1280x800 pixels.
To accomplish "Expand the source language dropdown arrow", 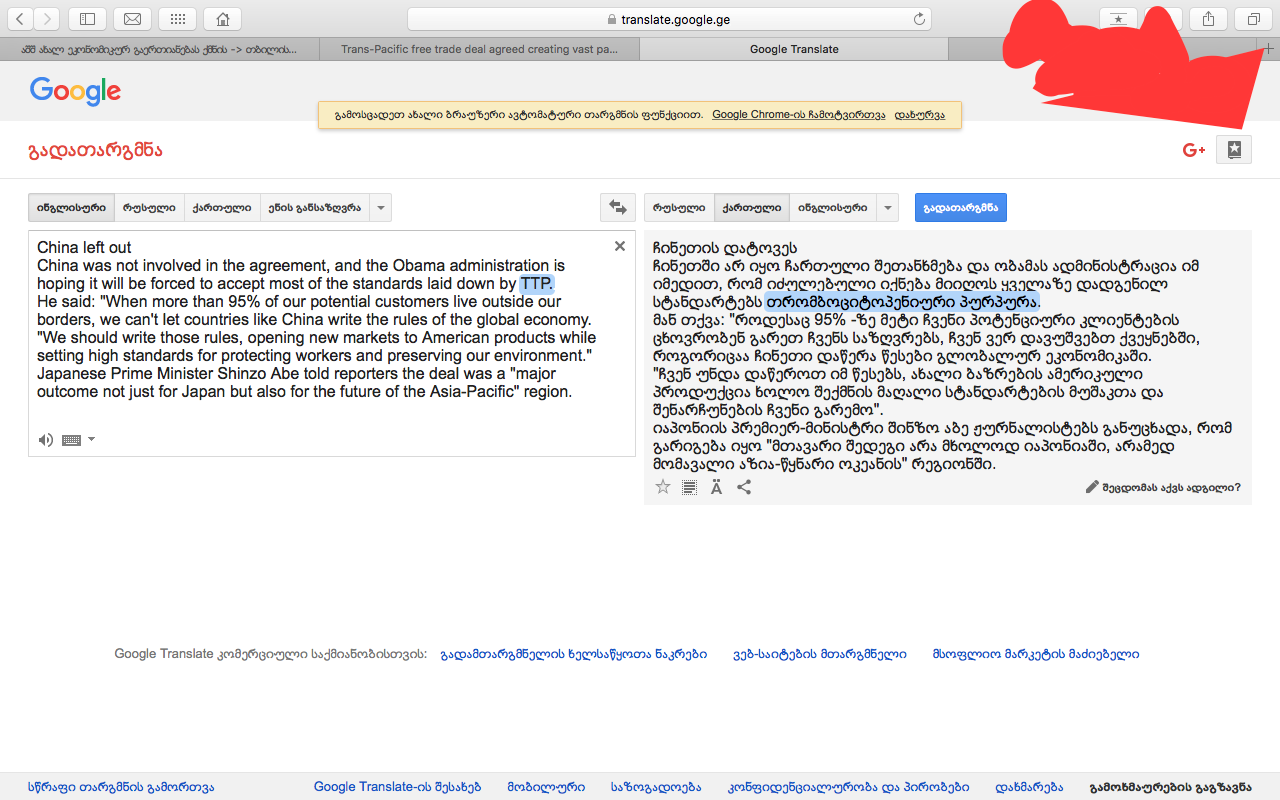I will click(x=380, y=208).
